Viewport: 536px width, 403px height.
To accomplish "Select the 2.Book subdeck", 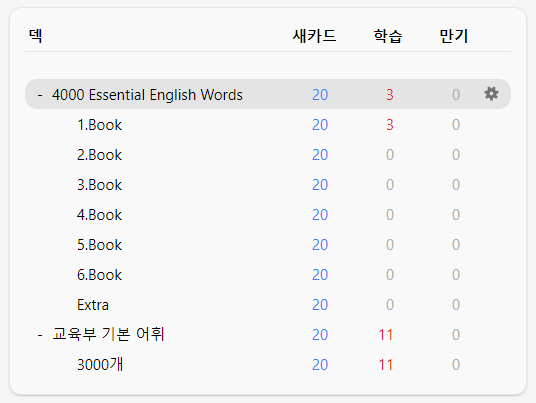I will coord(99,155).
